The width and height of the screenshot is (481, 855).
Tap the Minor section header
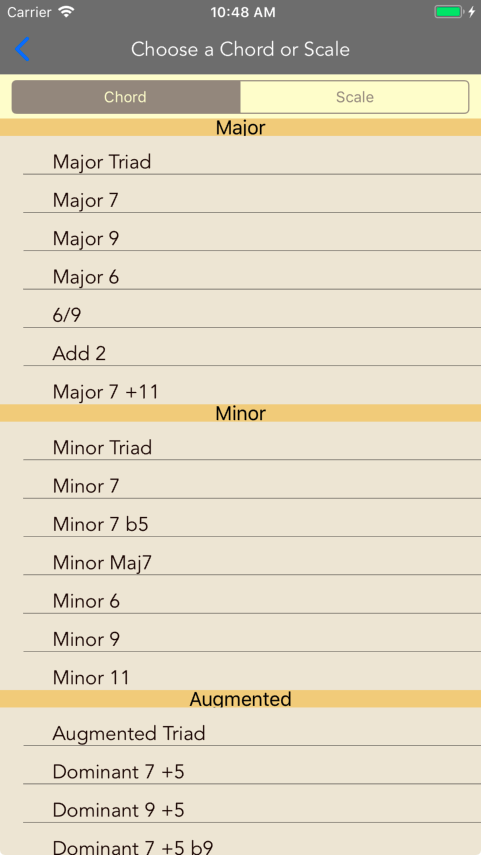point(240,413)
